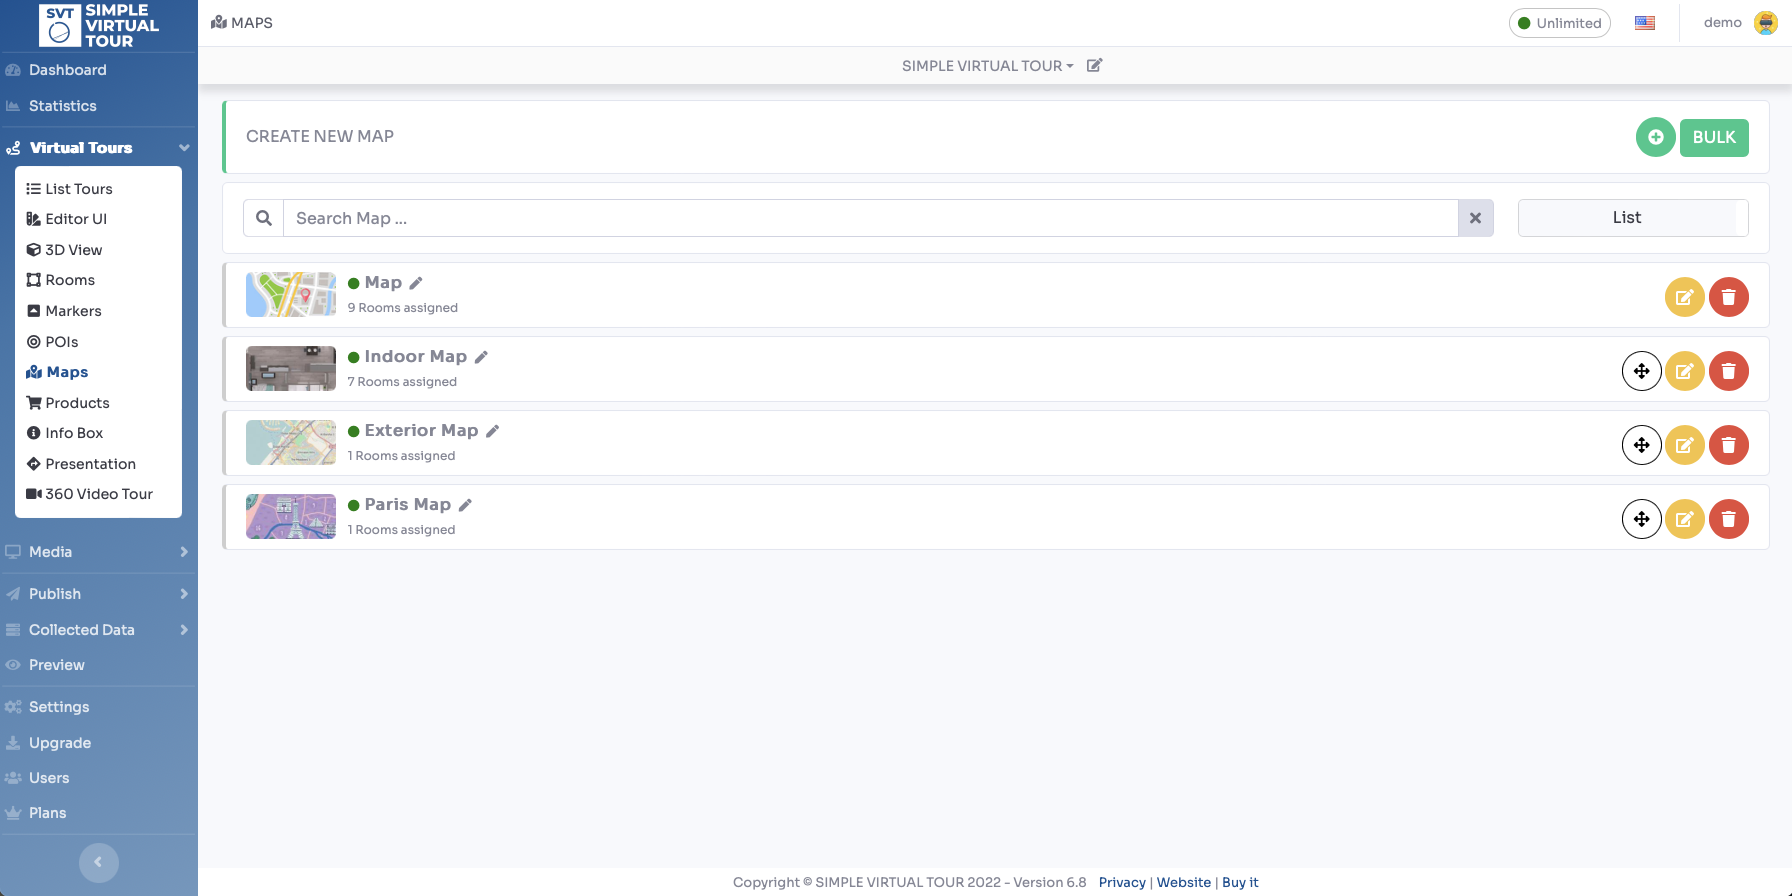This screenshot has width=1792, height=896.
Task: Open editor for Indoor Map
Action: pyautogui.click(x=1684, y=371)
